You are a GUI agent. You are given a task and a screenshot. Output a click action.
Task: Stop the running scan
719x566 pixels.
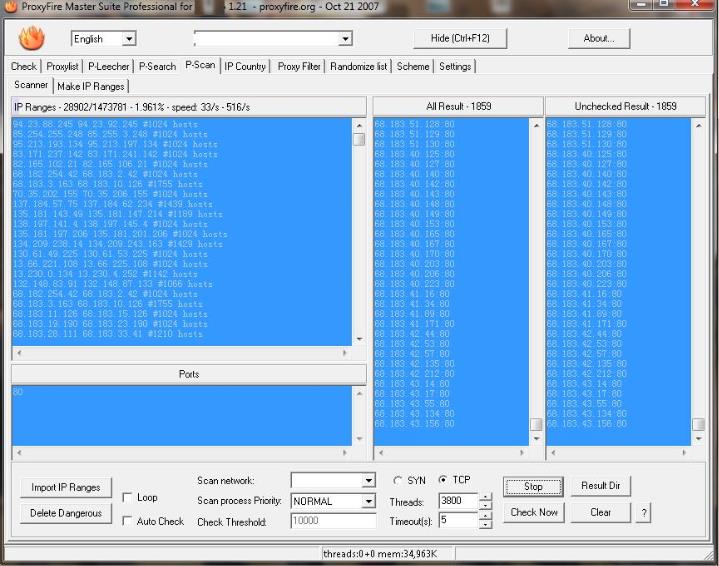[533, 487]
